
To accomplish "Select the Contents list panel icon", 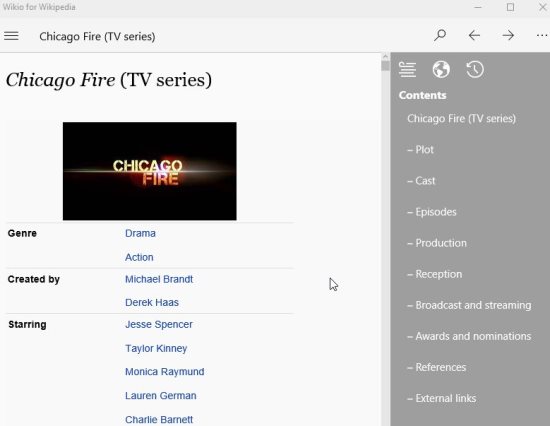I will (x=407, y=69).
